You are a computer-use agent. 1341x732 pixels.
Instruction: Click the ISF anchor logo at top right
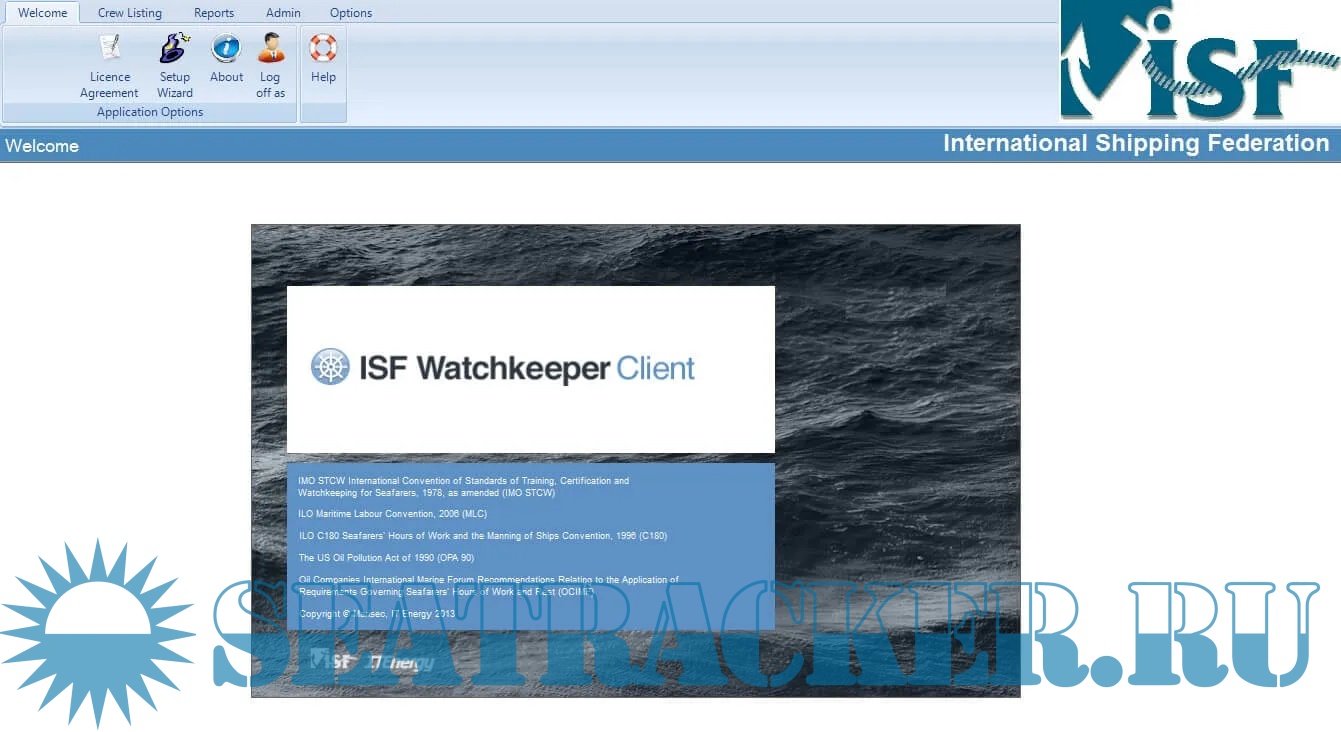coord(1198,62)
